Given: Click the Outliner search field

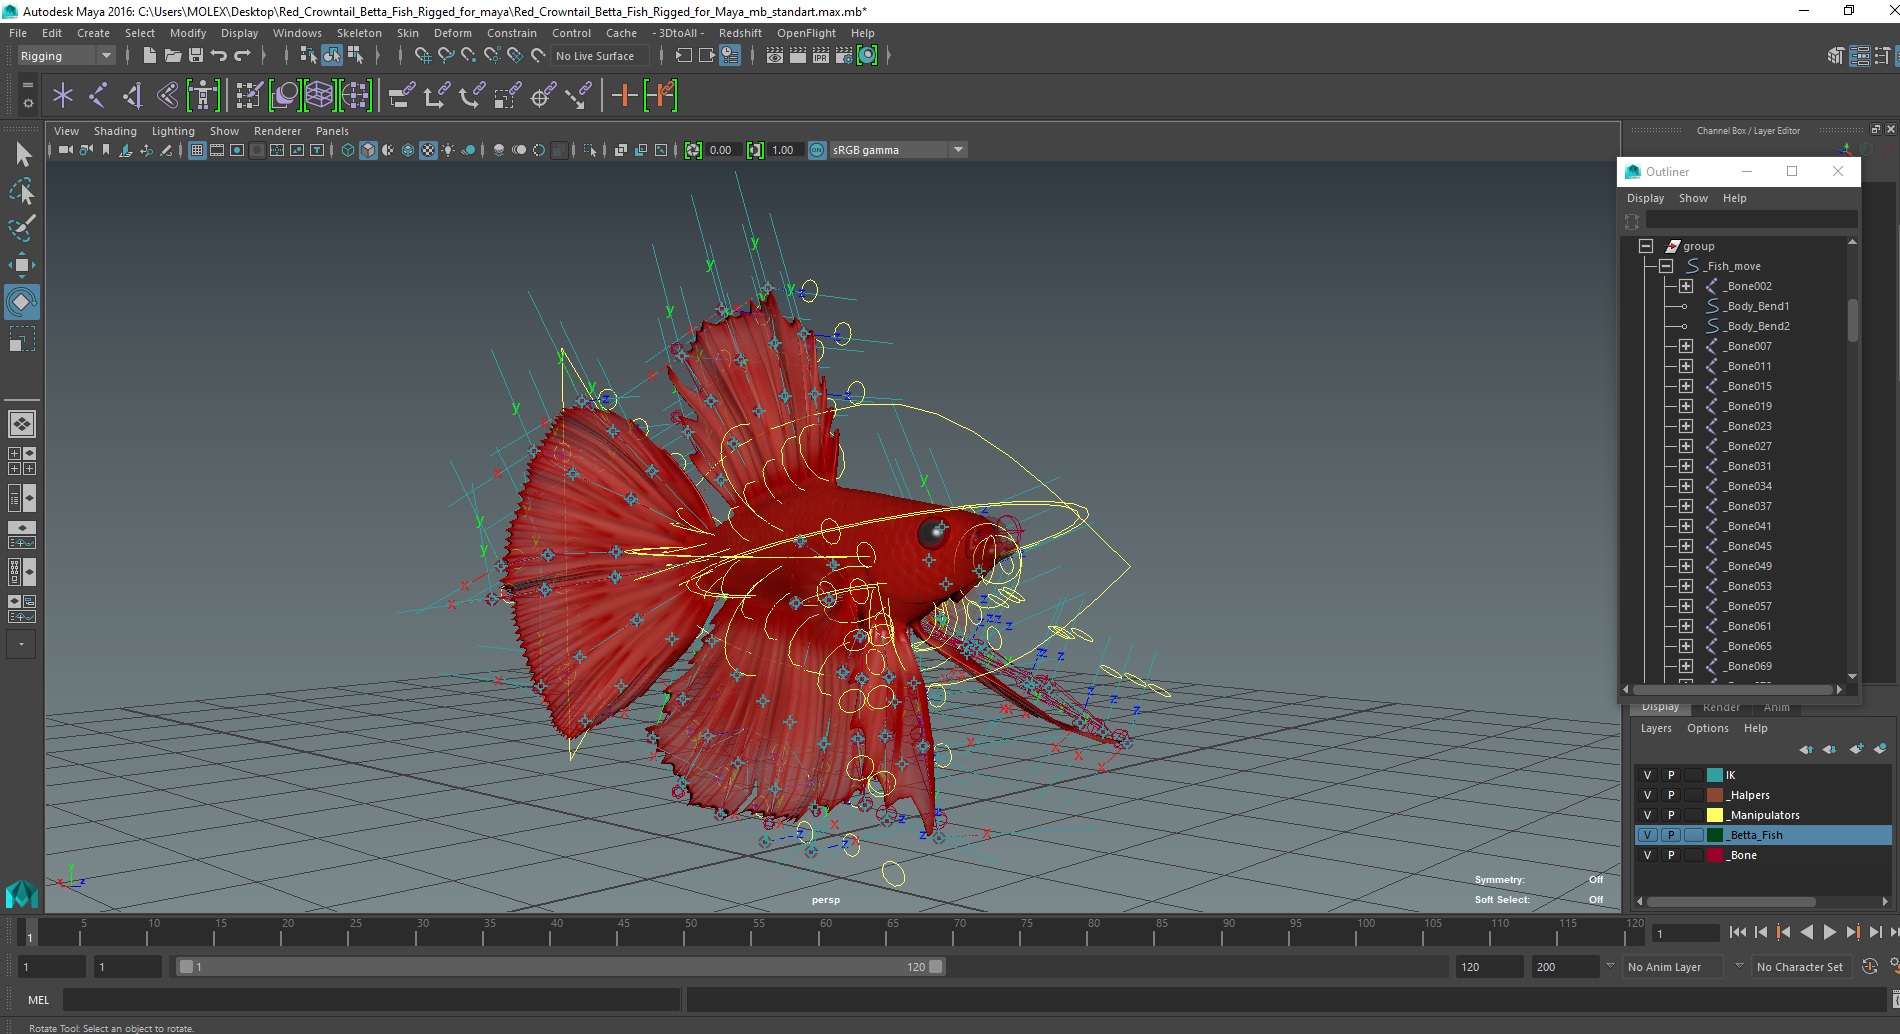Looking at the screenshot, I should [x=1752, y=220].
